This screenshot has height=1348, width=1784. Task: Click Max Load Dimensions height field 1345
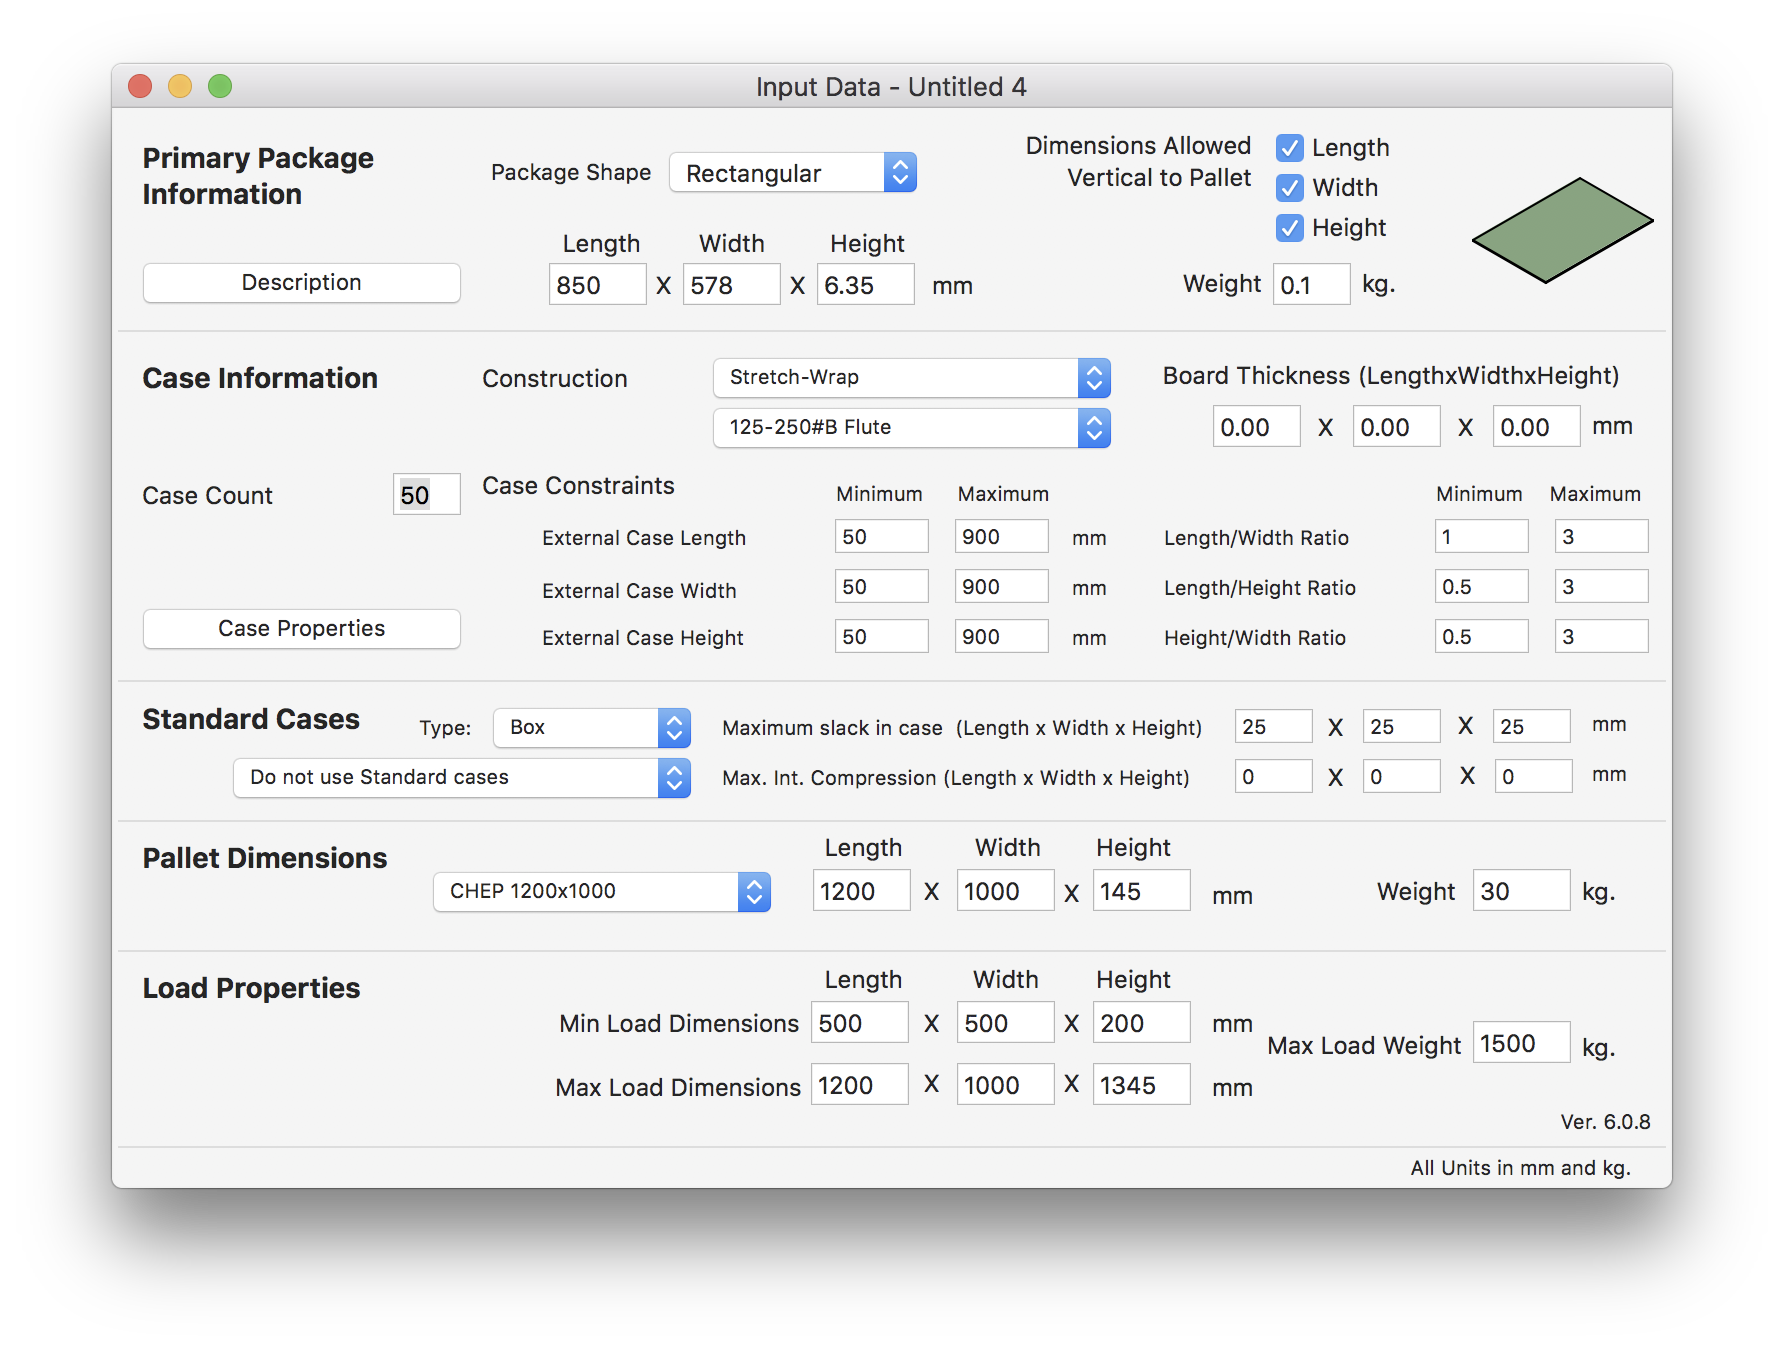point(1142,1085)
